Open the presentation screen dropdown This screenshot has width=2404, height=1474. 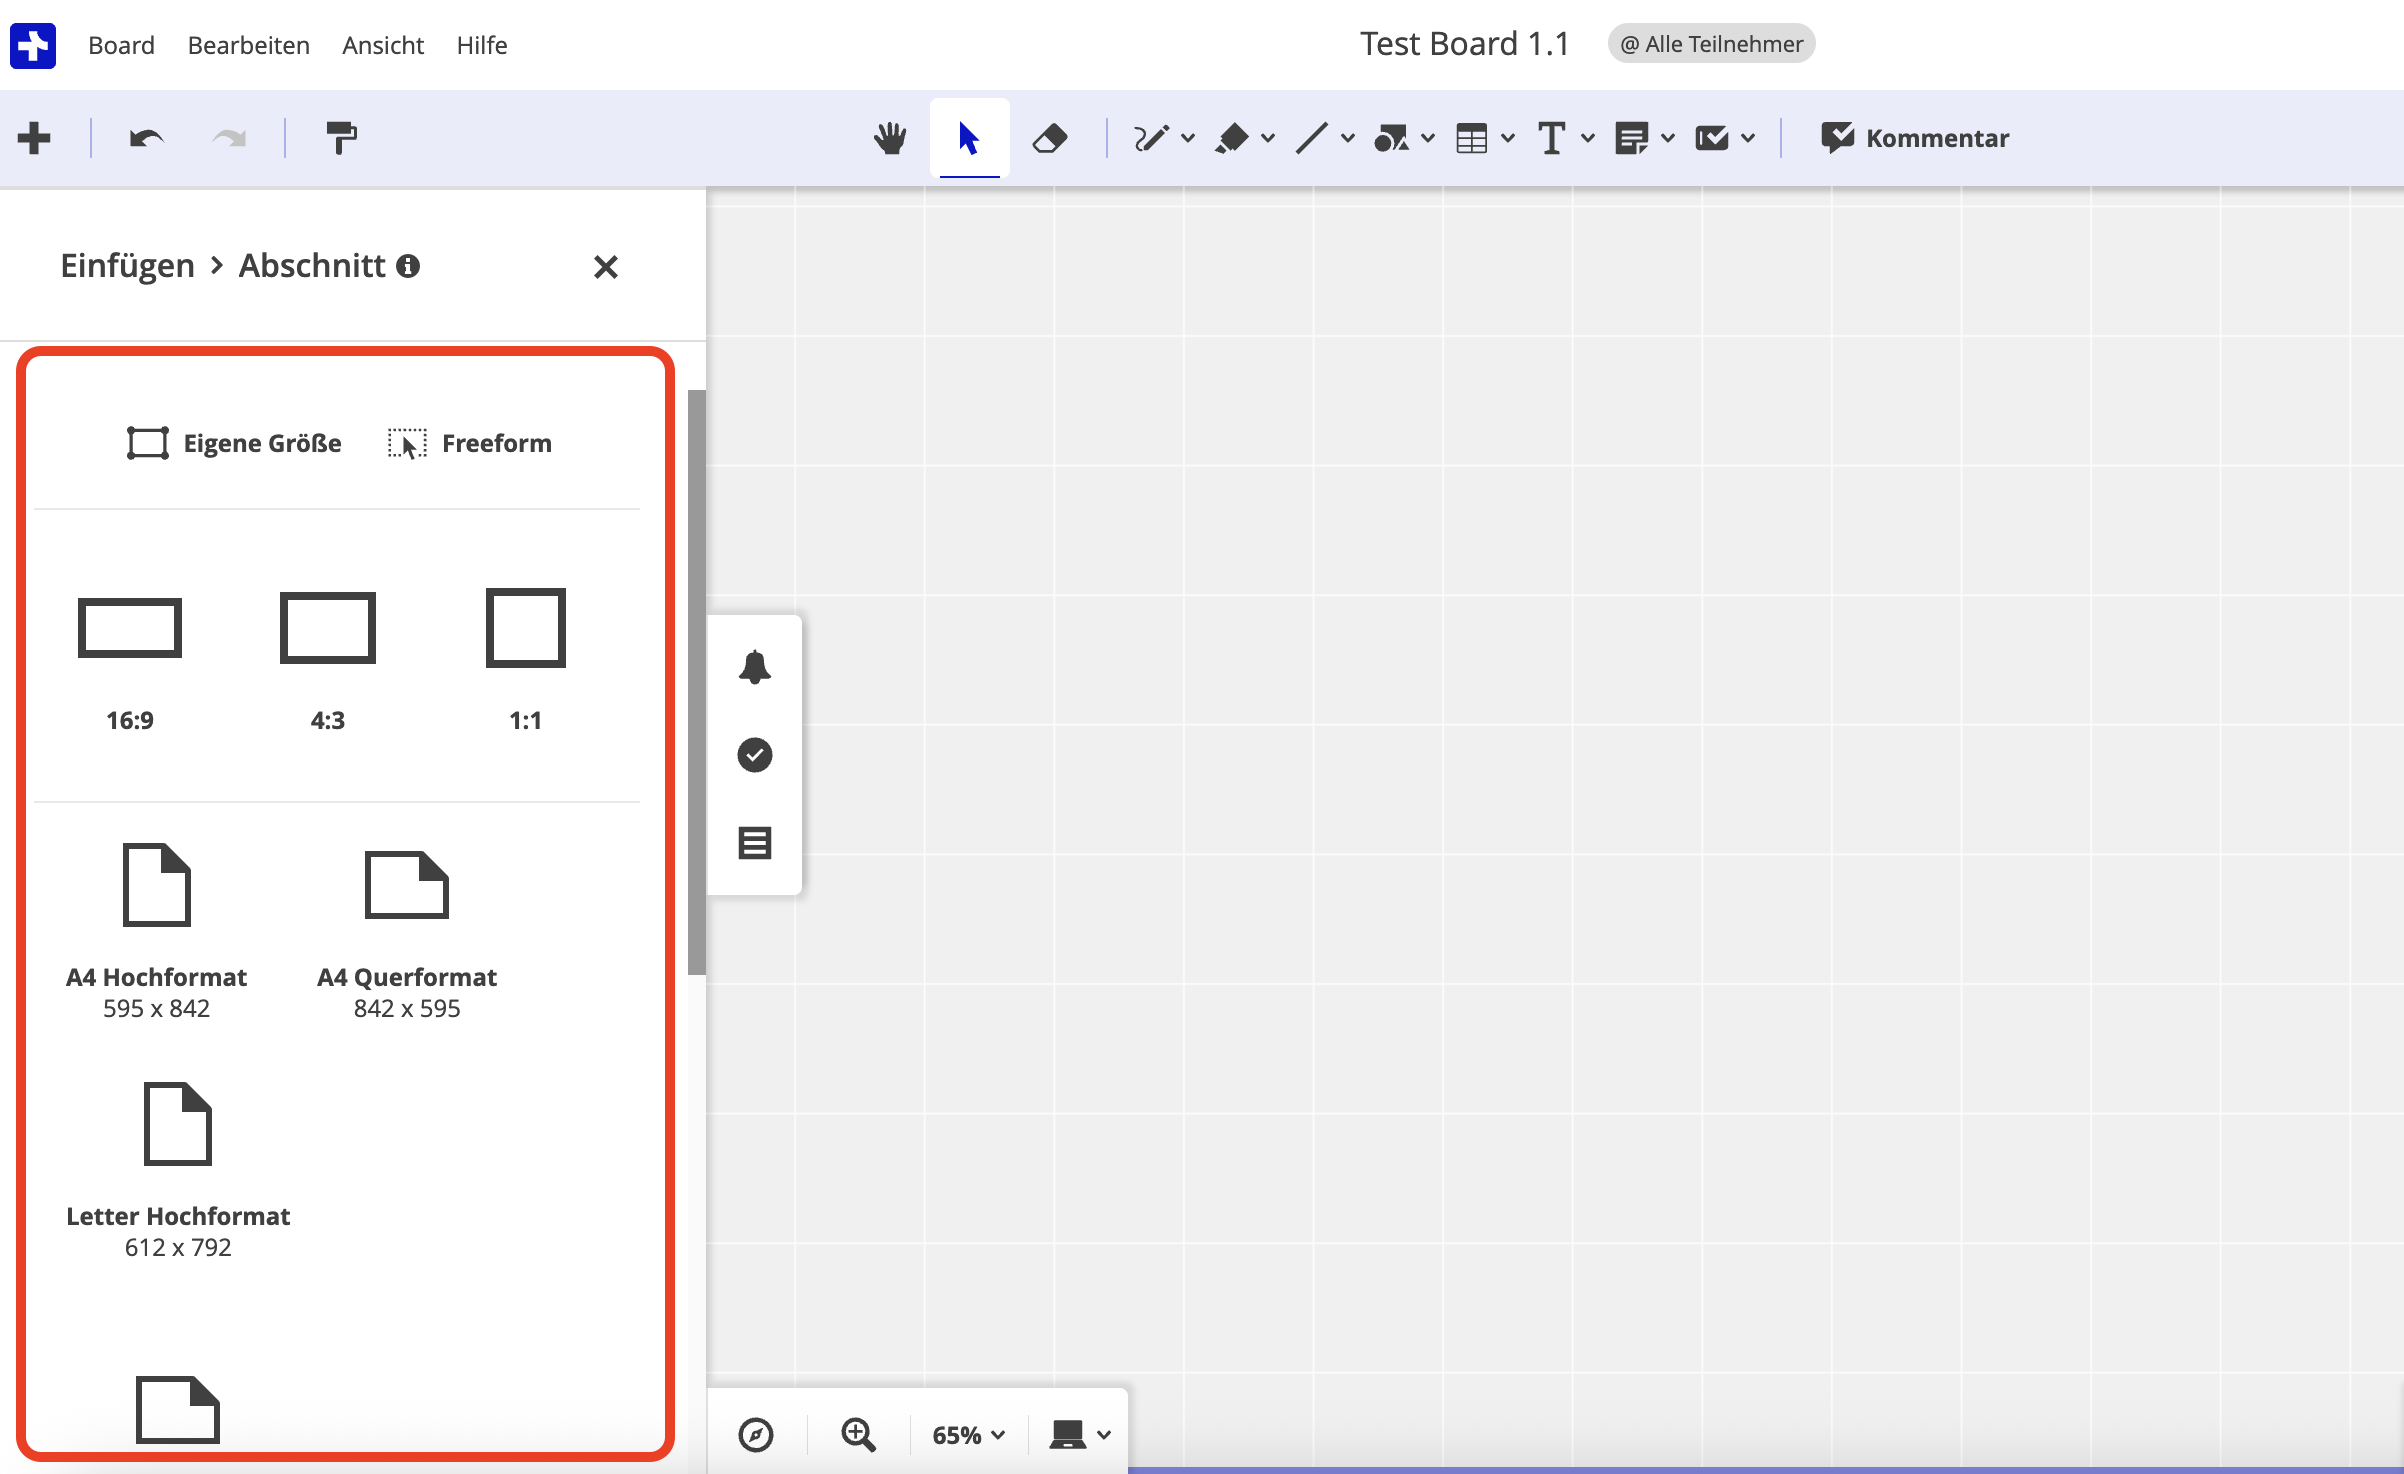1080,1435
